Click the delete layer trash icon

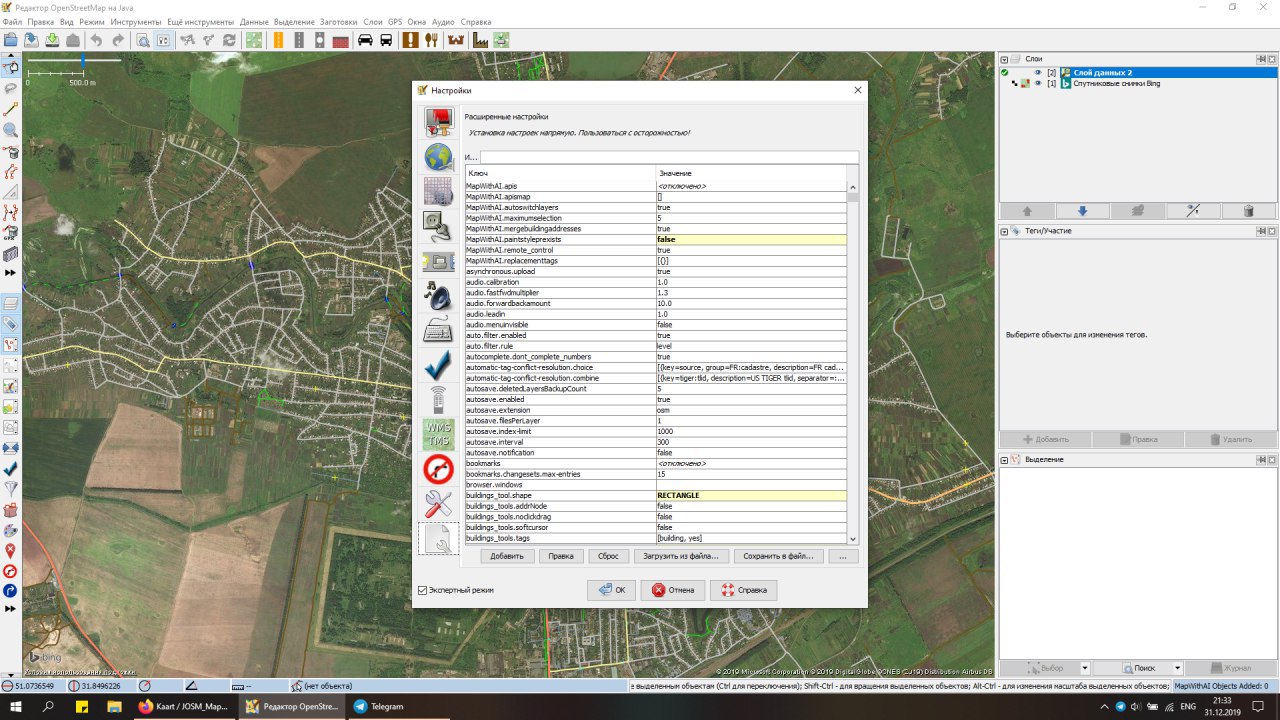coord(1248,211)
